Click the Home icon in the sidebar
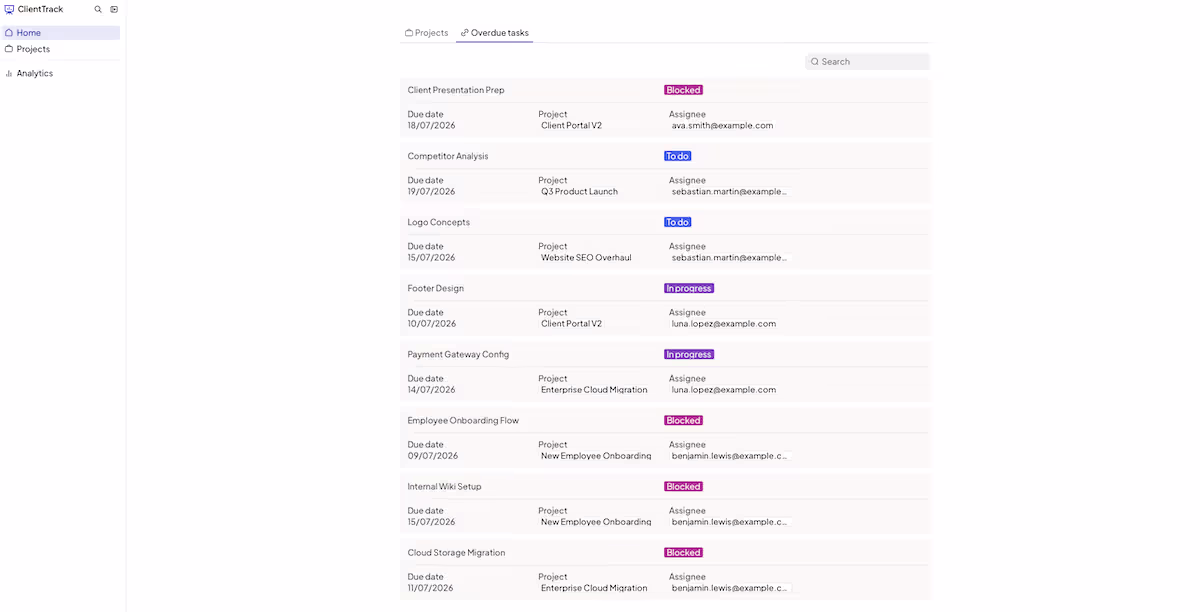This screenshot has height=612, width=1200. pyautogui.click(x=9, y=33)
